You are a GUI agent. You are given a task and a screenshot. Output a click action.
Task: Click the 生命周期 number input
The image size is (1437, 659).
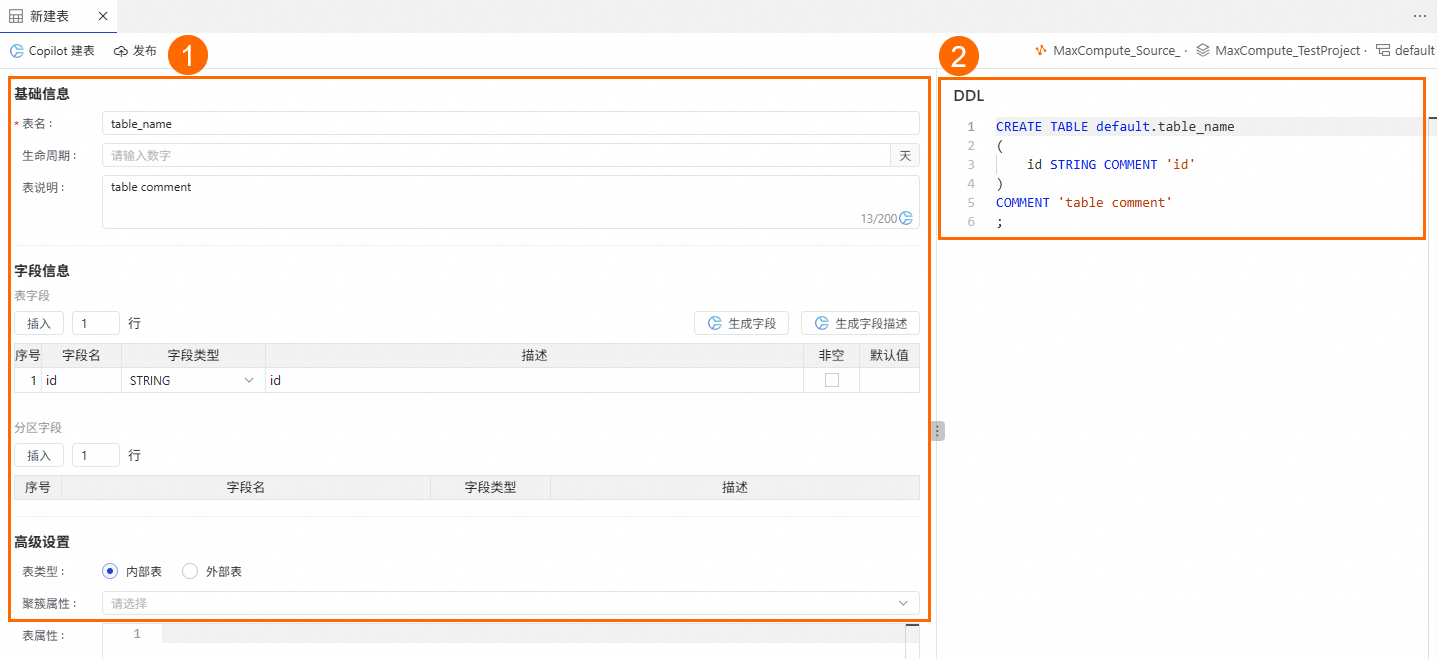point(496,155)
